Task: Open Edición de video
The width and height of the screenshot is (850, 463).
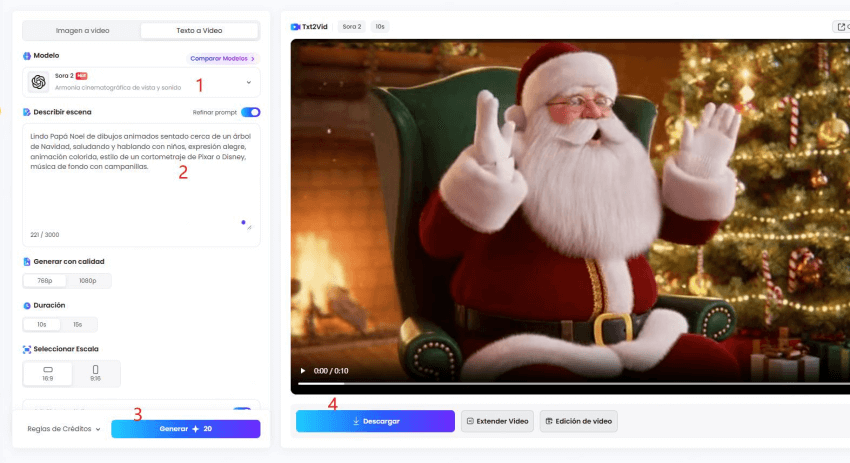Action: click(578, 421)
